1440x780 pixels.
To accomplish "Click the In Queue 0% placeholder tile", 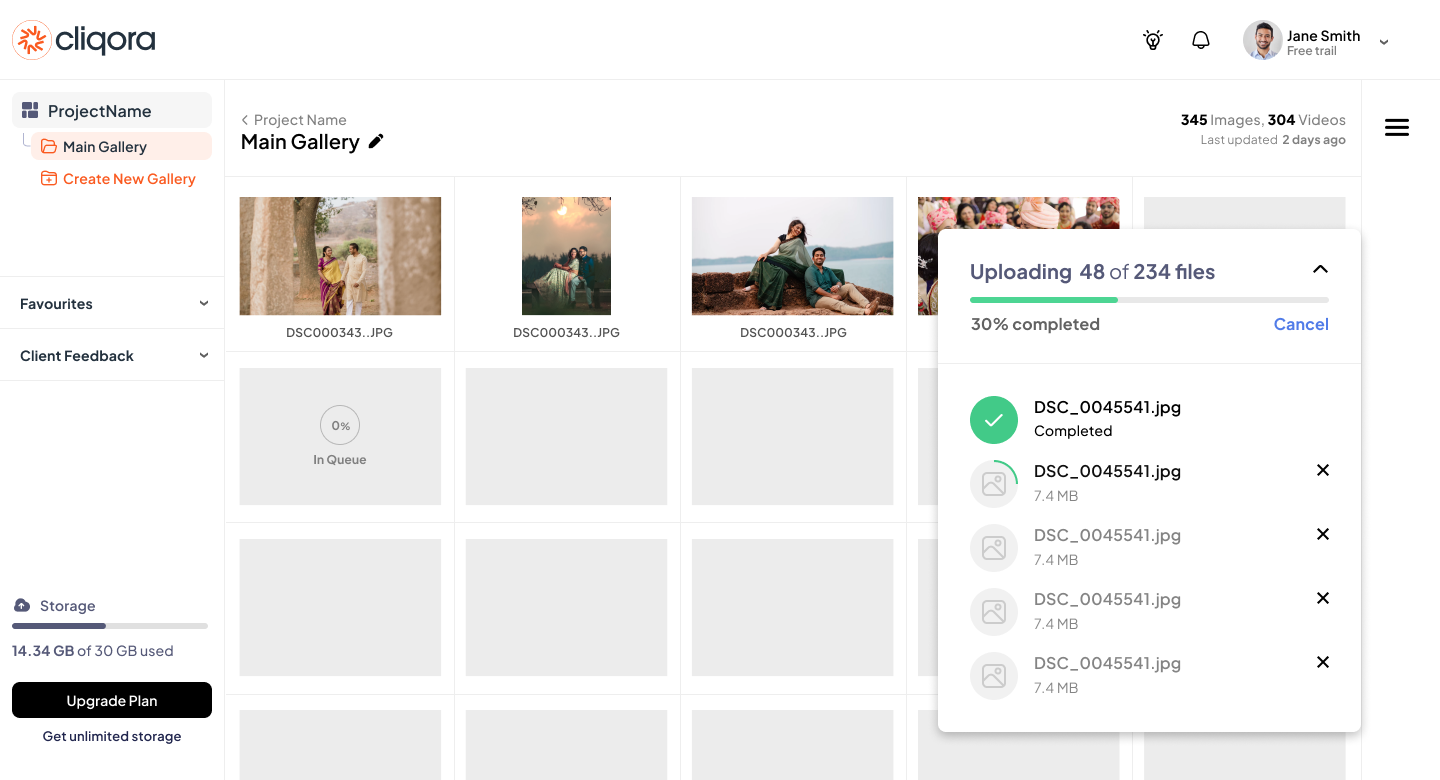I will 340,436.
